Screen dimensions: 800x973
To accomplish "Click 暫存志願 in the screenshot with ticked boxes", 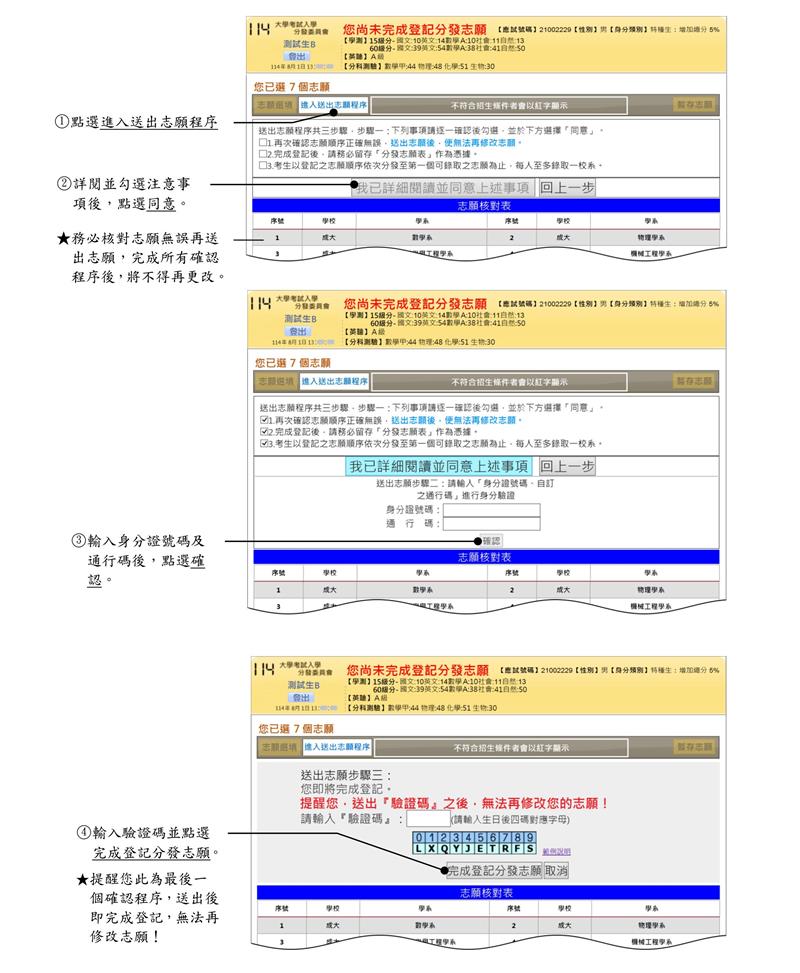I will click(x=694, y=381).
